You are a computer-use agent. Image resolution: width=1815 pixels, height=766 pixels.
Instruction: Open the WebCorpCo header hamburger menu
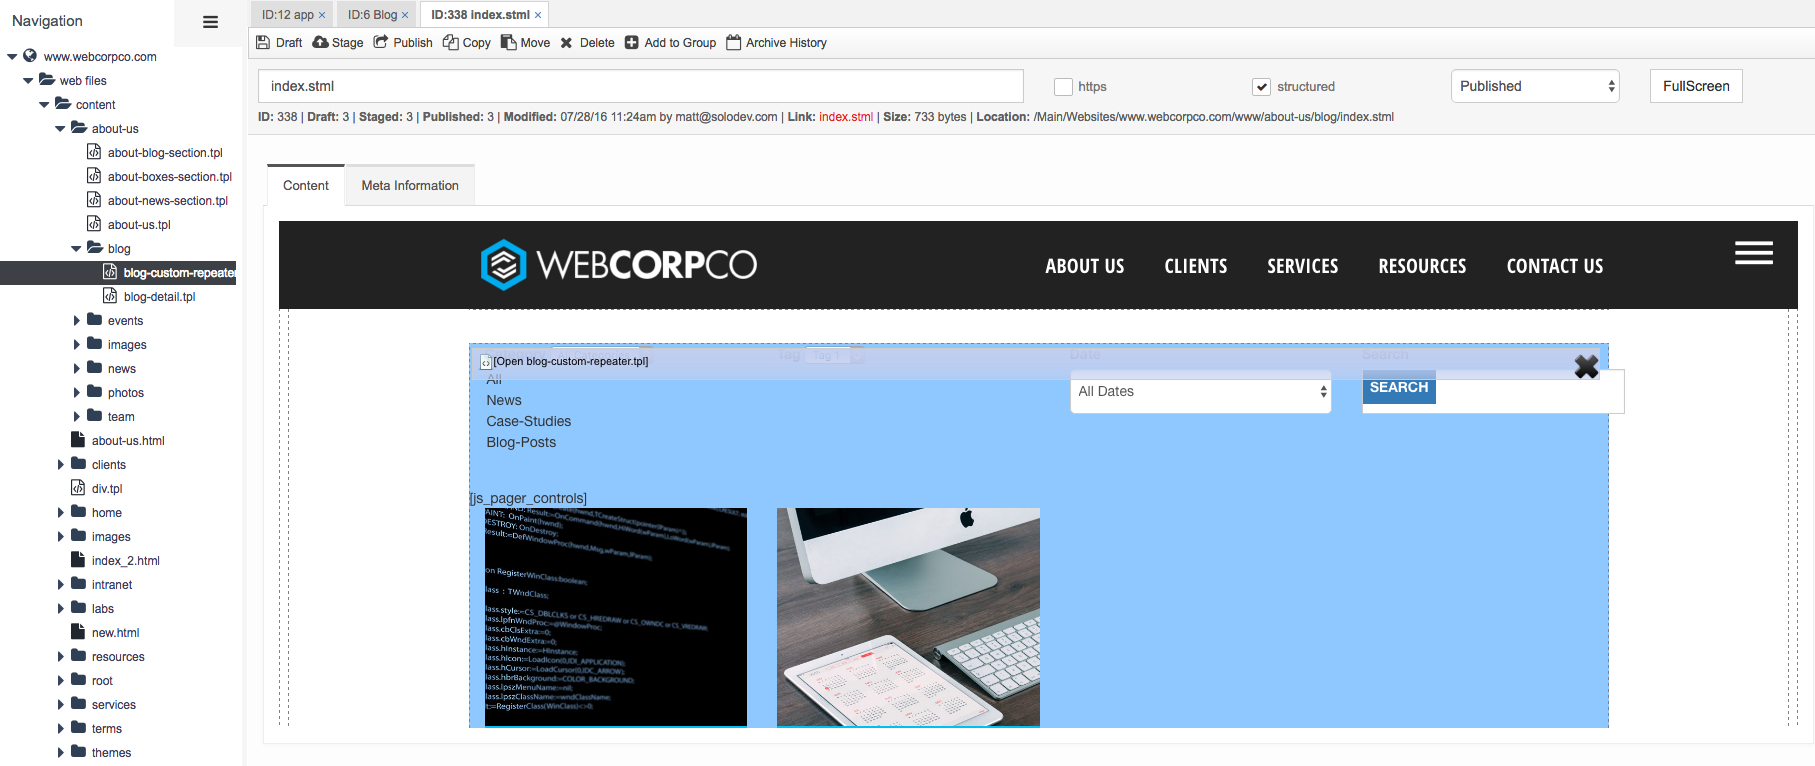pyautogui.click(x=1754, y=253)
